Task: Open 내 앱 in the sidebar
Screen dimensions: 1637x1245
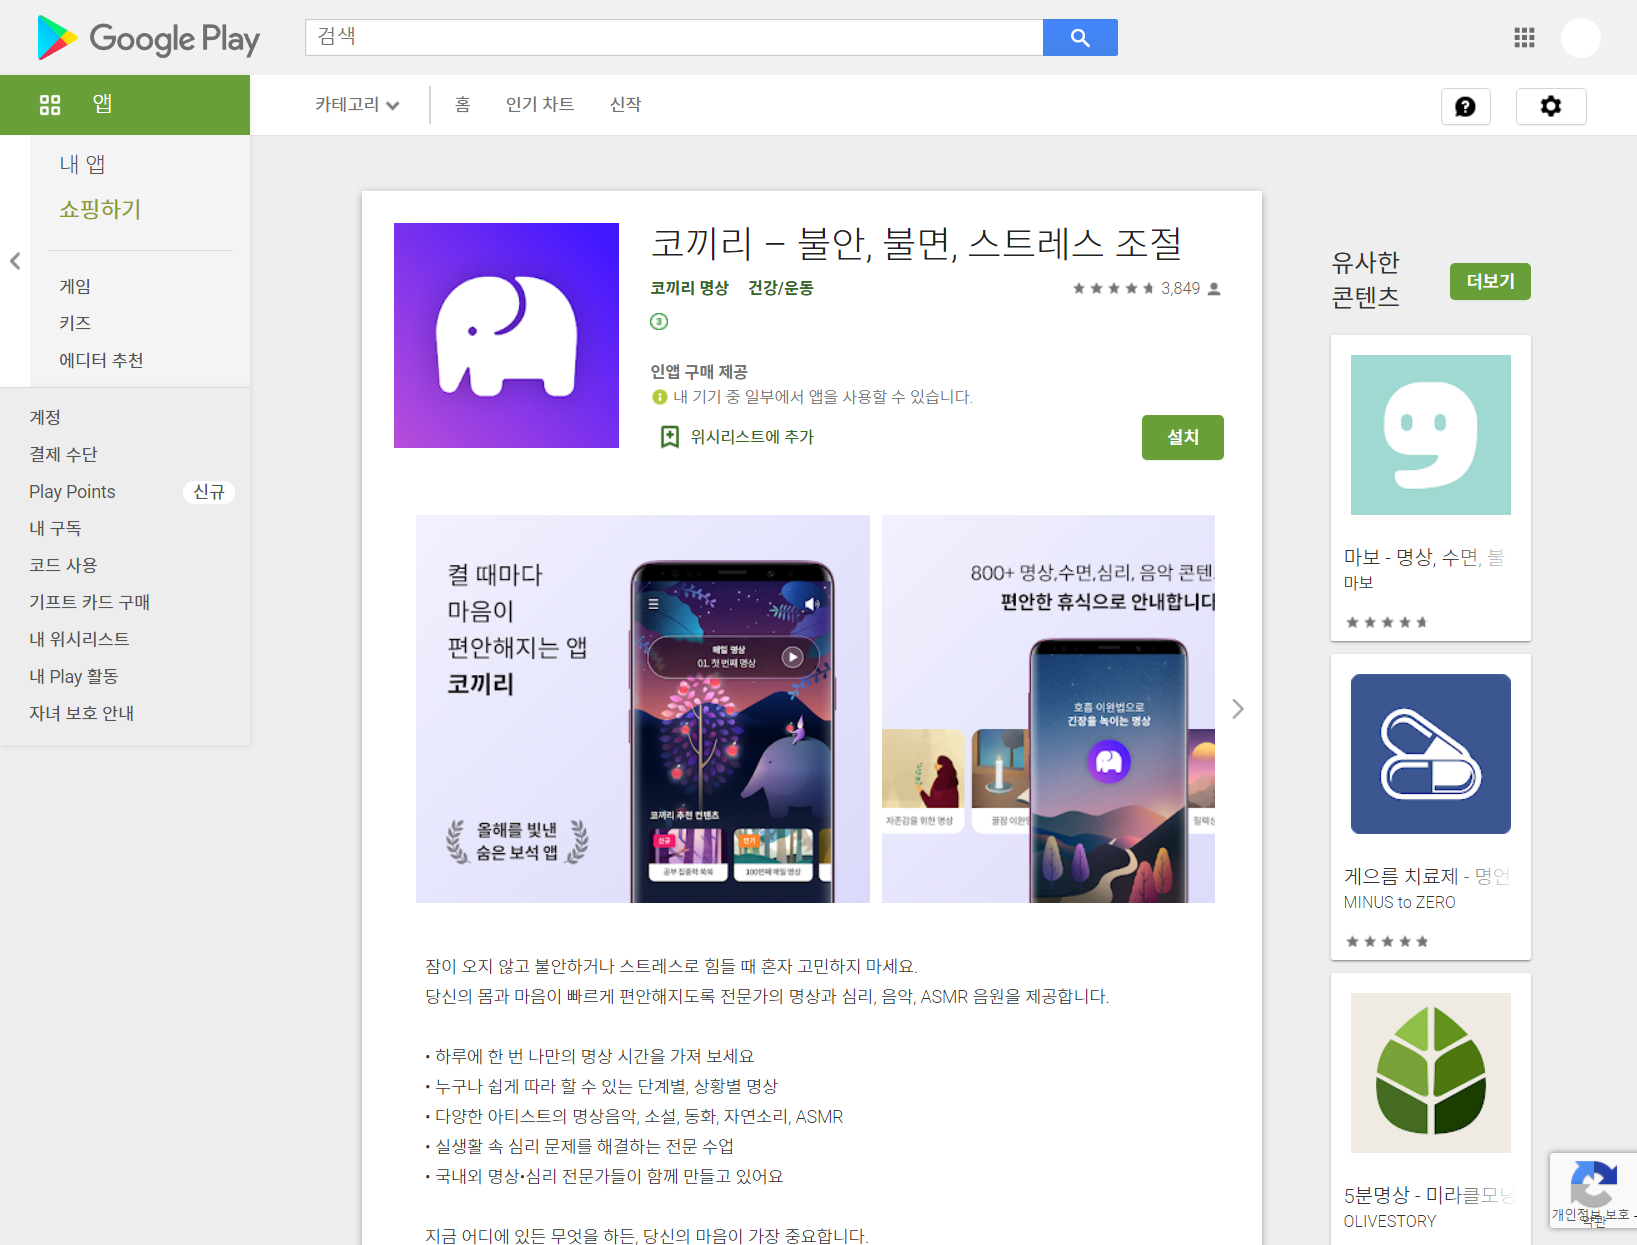Action: pyautogui.click(x=82, y=164)
